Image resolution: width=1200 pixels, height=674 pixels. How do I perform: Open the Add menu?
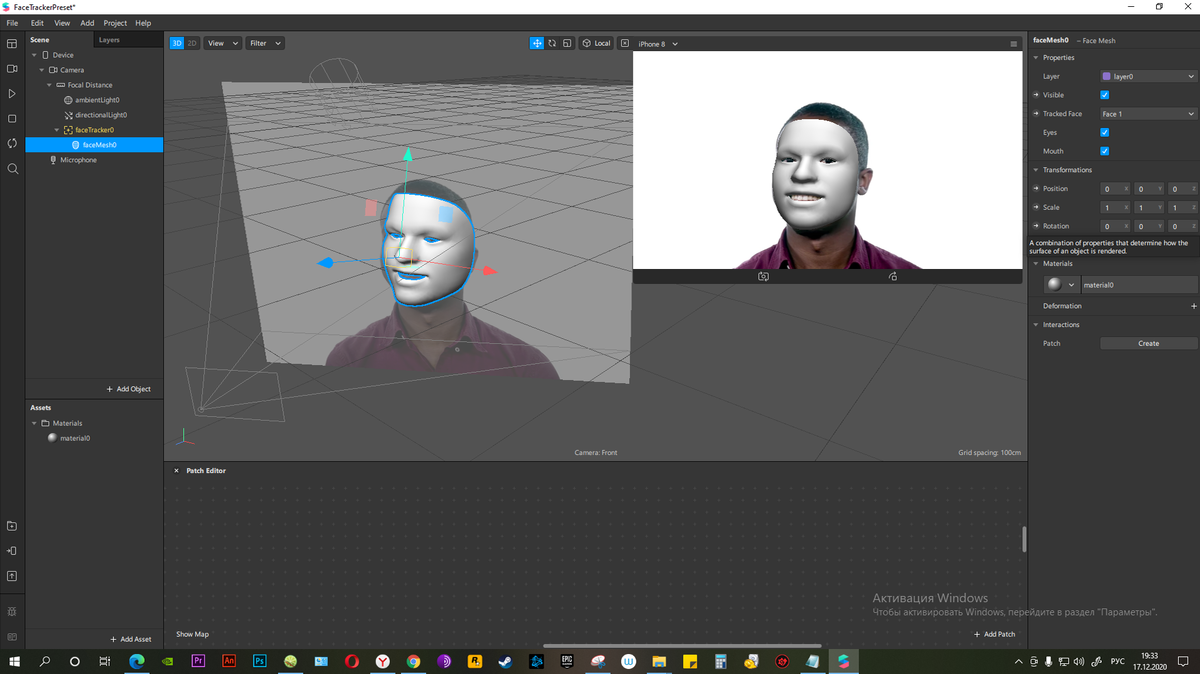pos(87,23)
